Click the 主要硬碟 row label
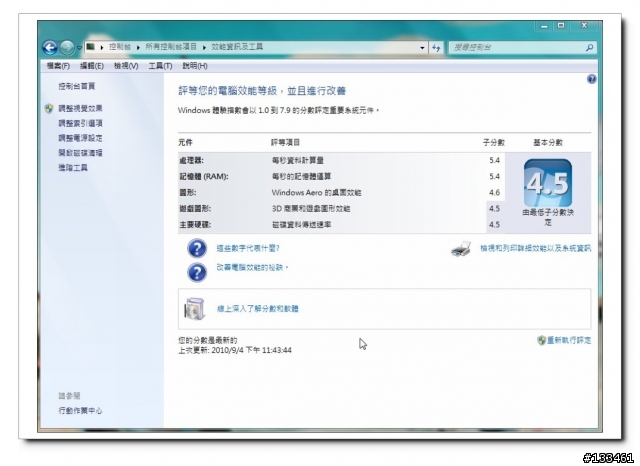Screen dimensions: 640x466 pyautogui.click(x=195, y=224)
